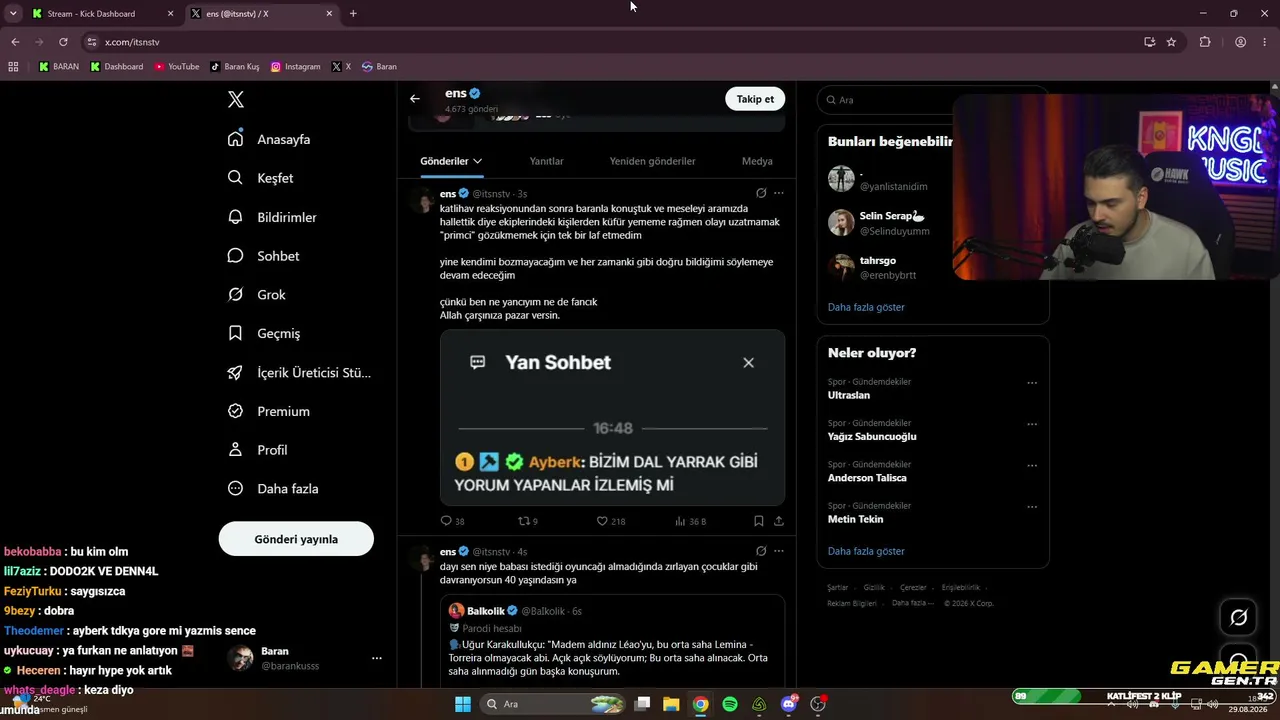The height and width of the screenshot is (720, 1280).
Task: Open Bildirimler notifications
Action: pos(272,217)
